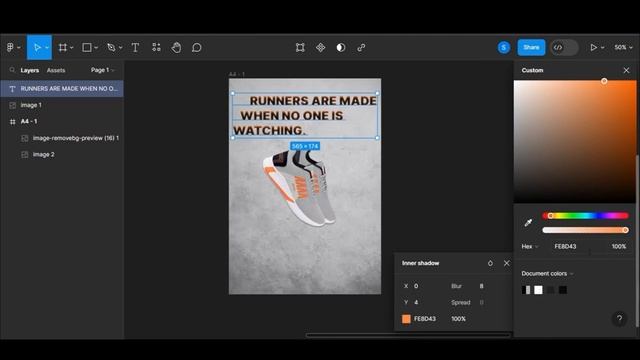This screenshot has width=640, height=360.
Task: Click the horizontal canvas scrollbar
Action: pyautogui.click(x=408, y=335)
